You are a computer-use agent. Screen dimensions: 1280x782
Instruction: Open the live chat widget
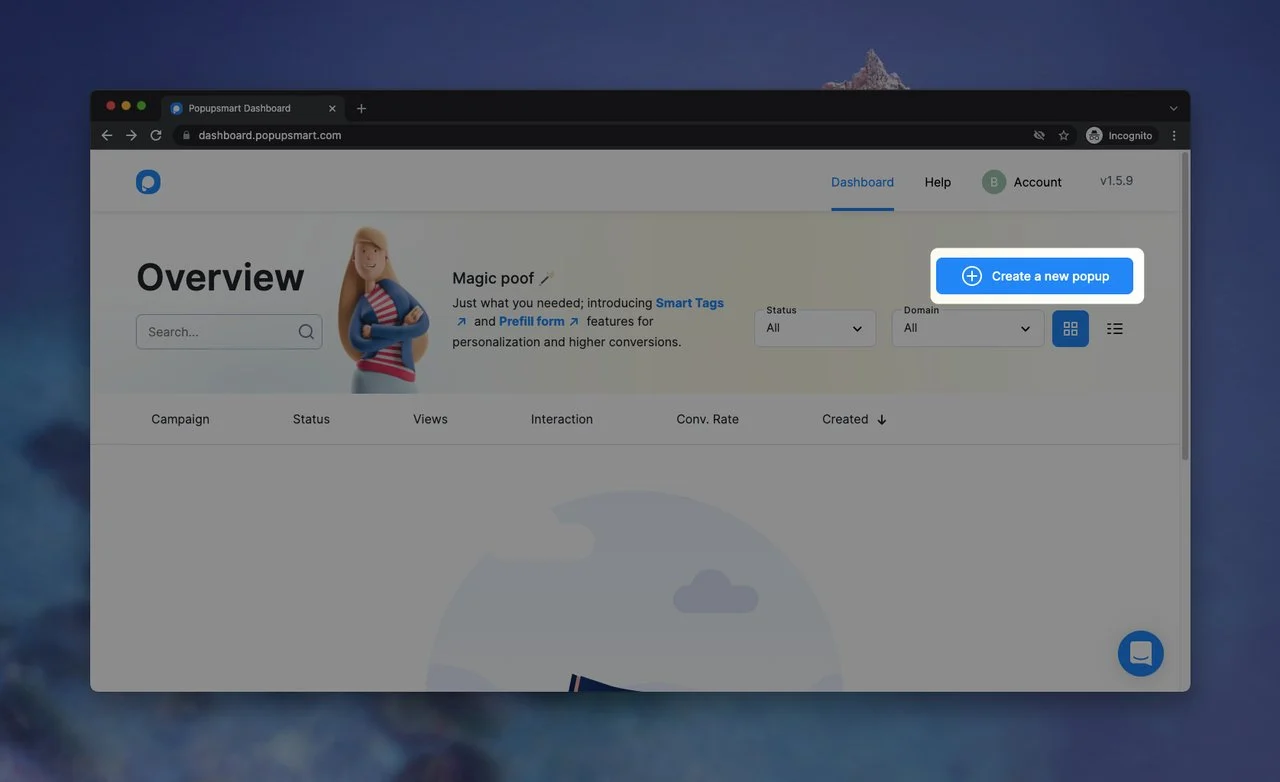click(x=1140, y=654)
